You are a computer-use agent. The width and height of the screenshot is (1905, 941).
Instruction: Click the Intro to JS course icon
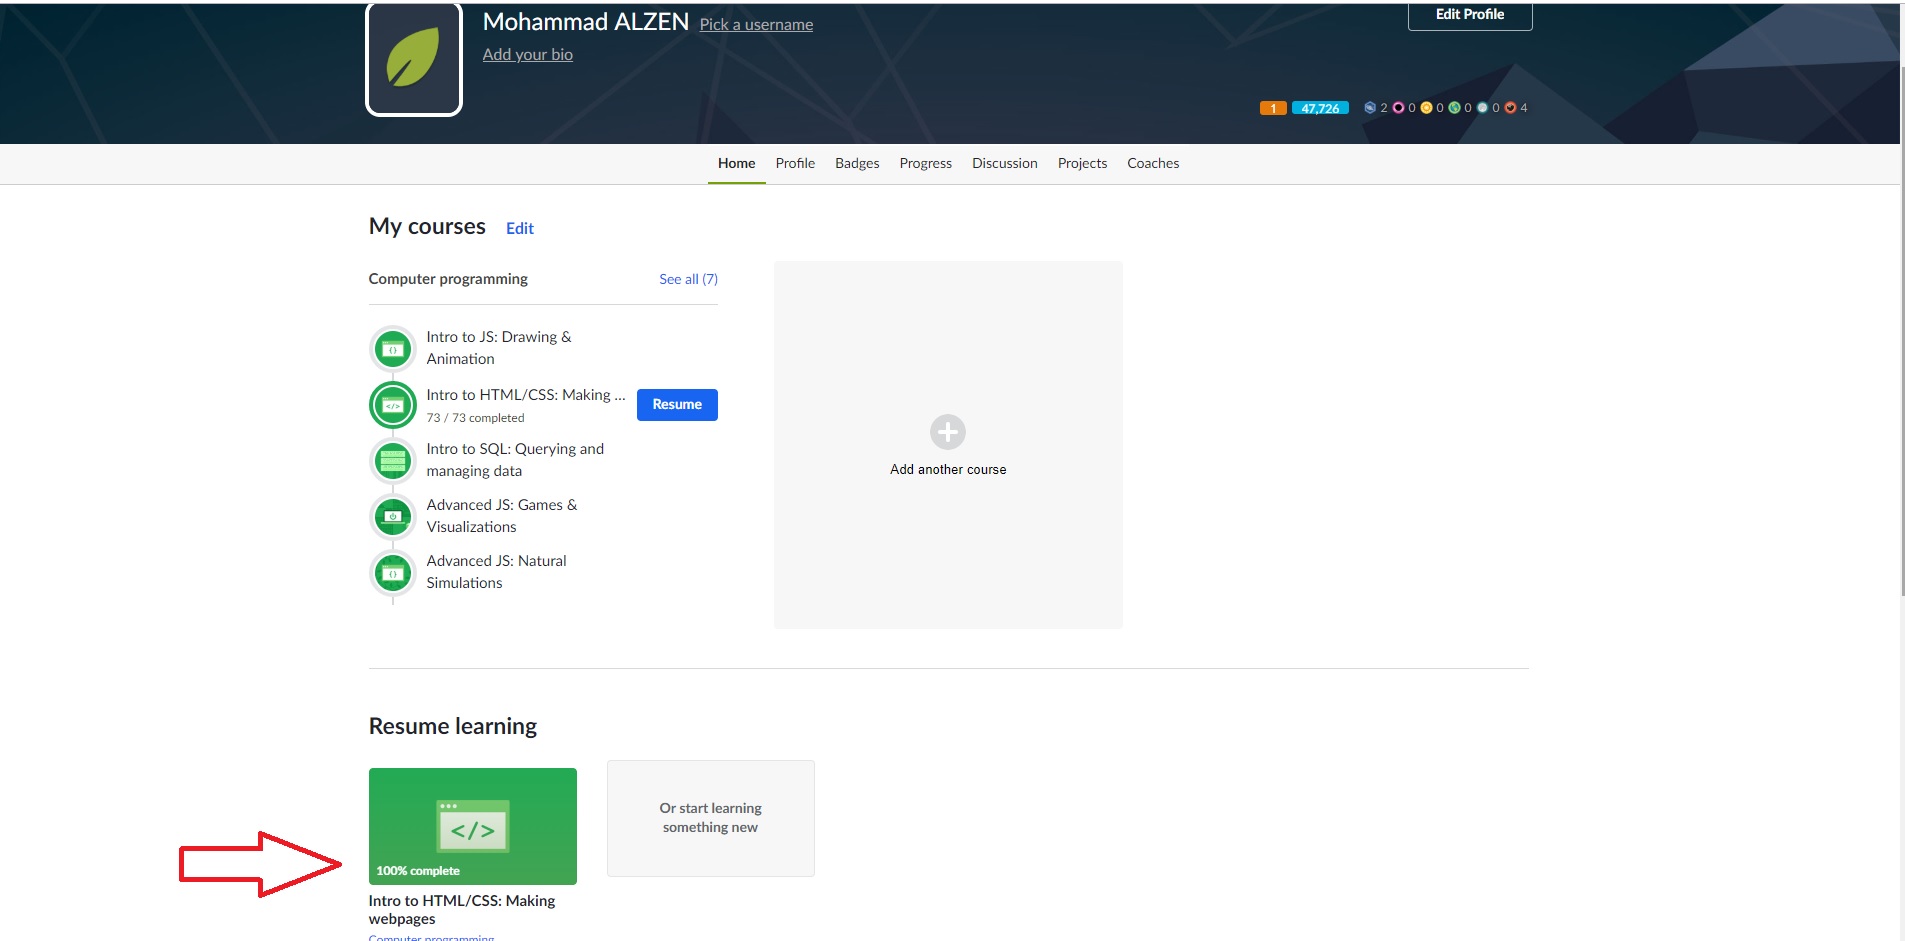pyautogui.click(x=393, y=349)
